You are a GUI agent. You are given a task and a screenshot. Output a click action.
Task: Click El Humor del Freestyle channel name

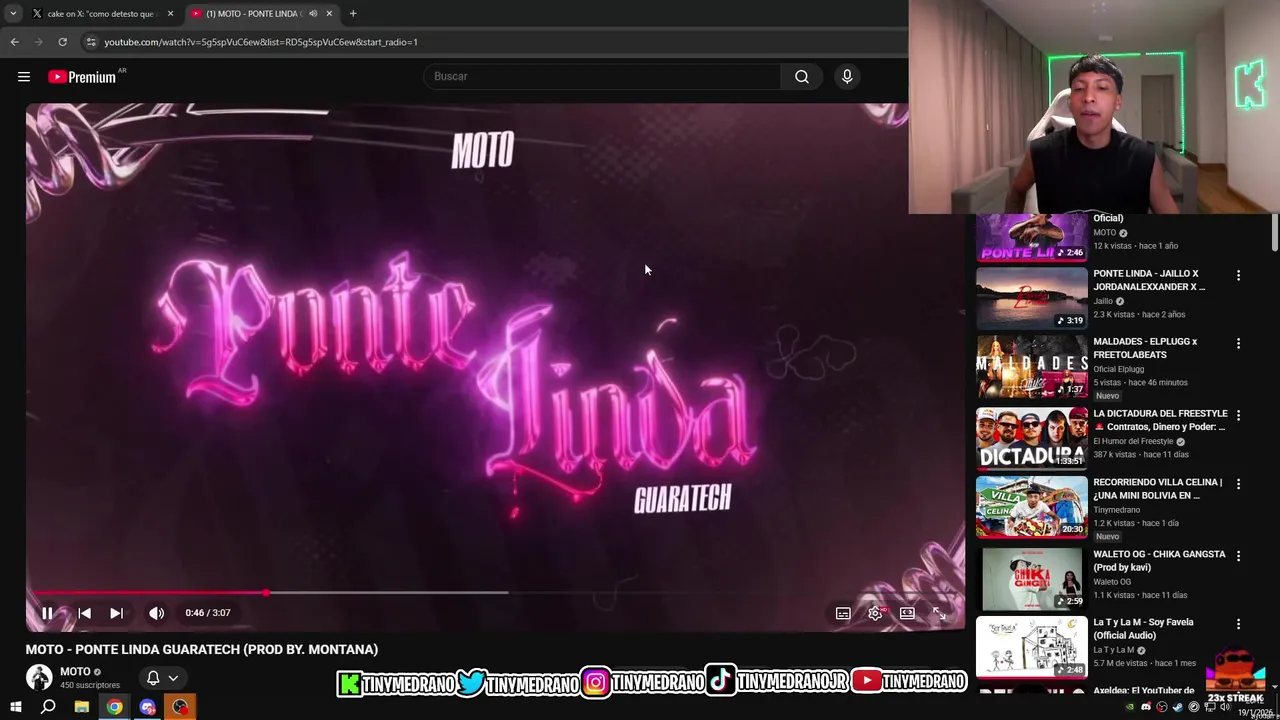coord(1133,441)
